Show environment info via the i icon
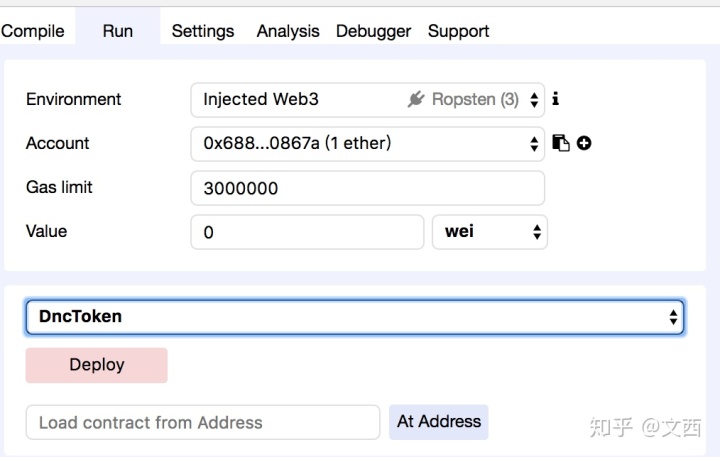Screen dimensions: 720x457 [x=555, y=98]
